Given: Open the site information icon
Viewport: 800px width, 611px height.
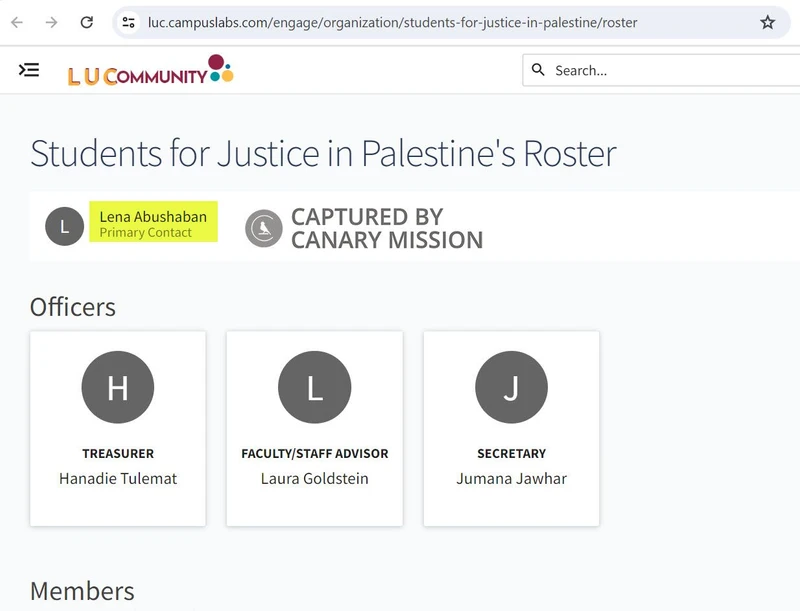Looking at the screenshot, I should click(129, 22).
